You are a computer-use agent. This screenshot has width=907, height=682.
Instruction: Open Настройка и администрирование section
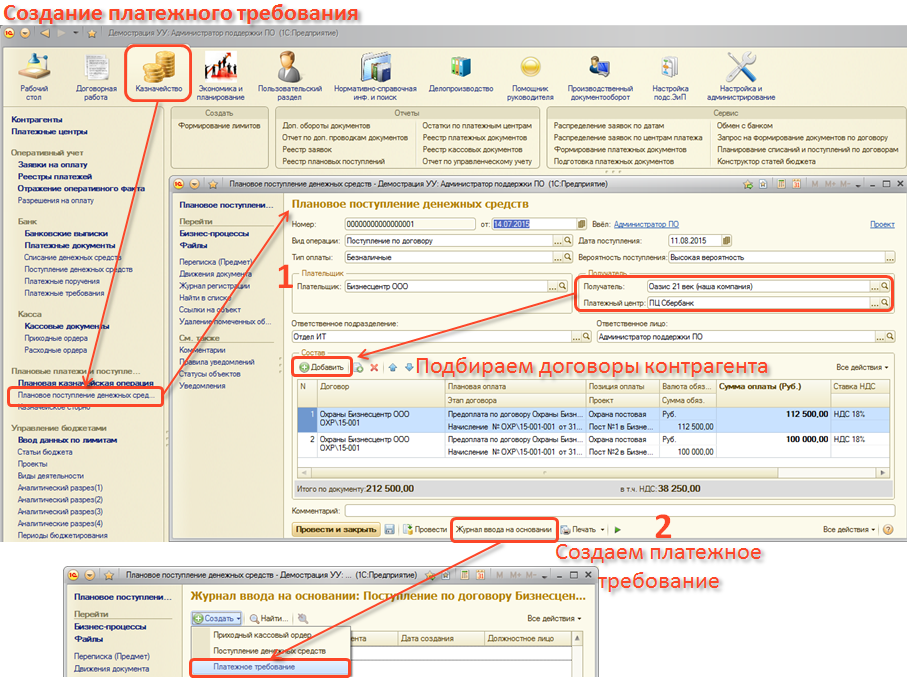coord(740,76)
